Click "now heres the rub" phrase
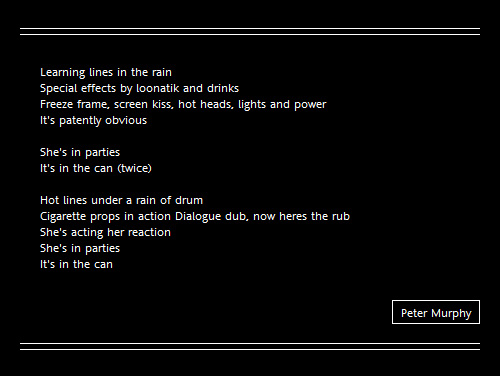The image size is (500, 376). point(301,216)
